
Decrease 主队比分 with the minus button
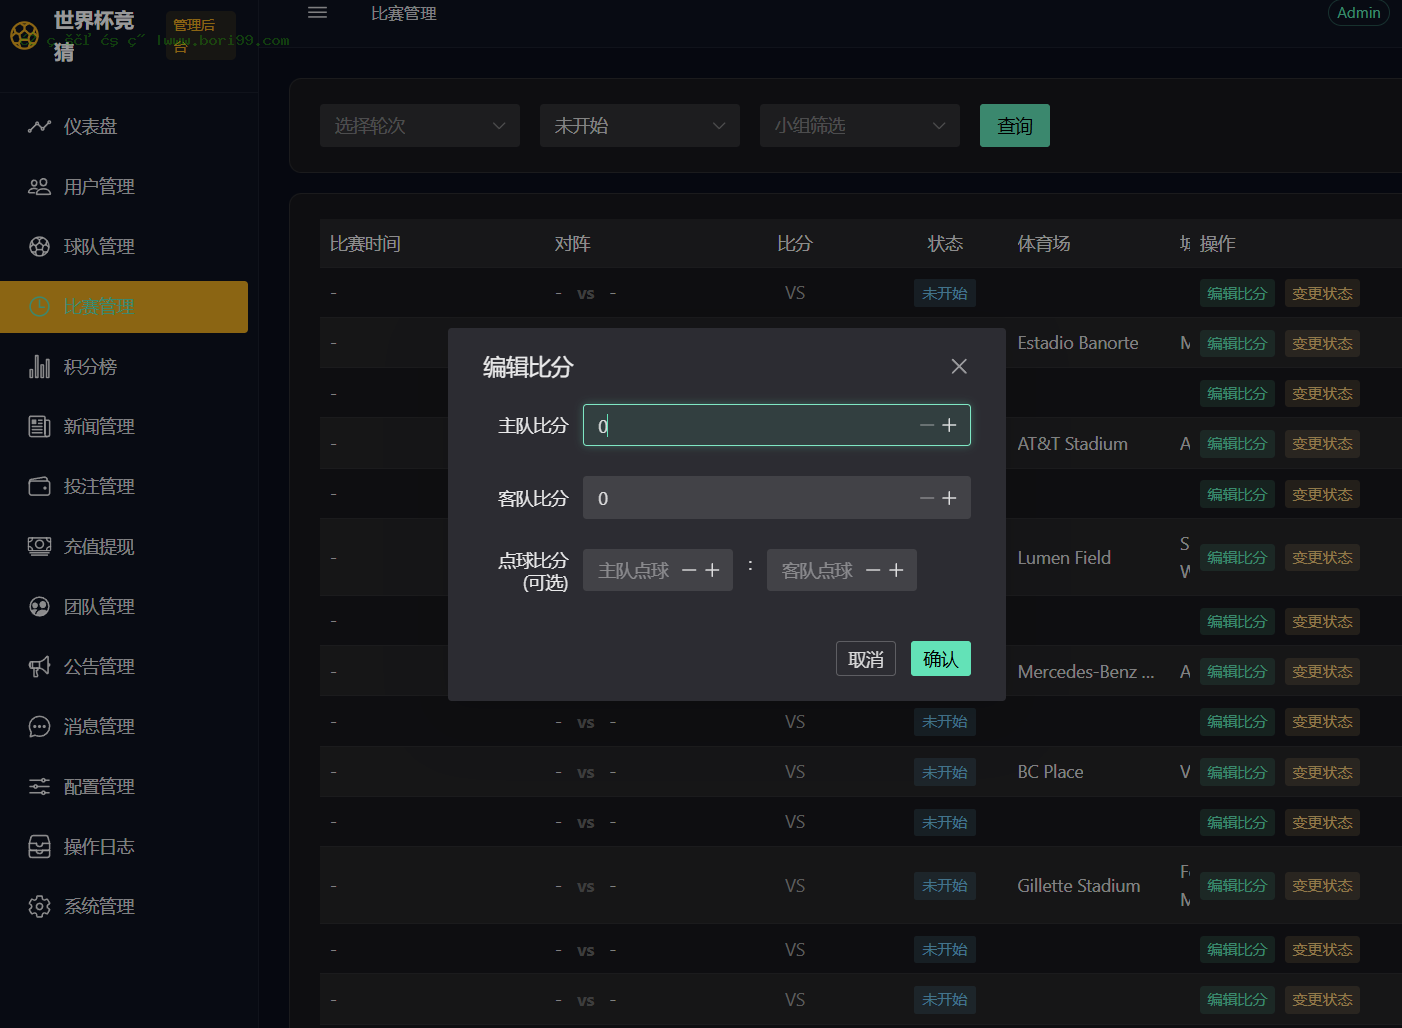click(x=927, y=425)
